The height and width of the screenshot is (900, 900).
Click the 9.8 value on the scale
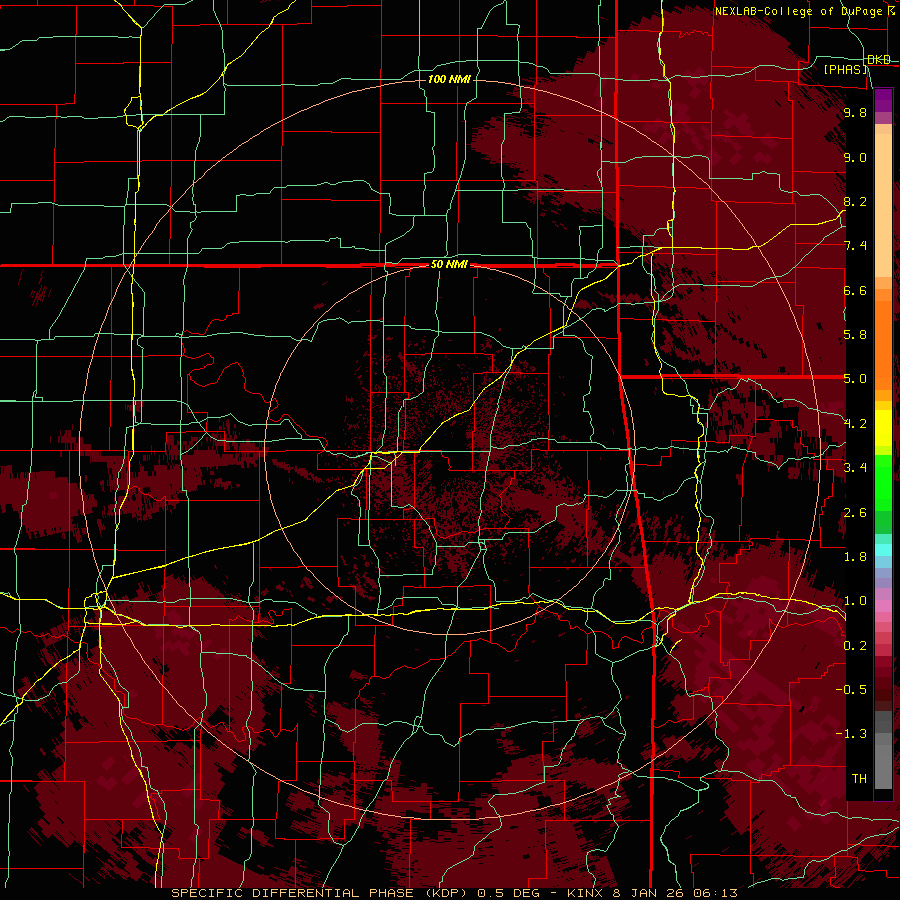(x=855, y=113)
